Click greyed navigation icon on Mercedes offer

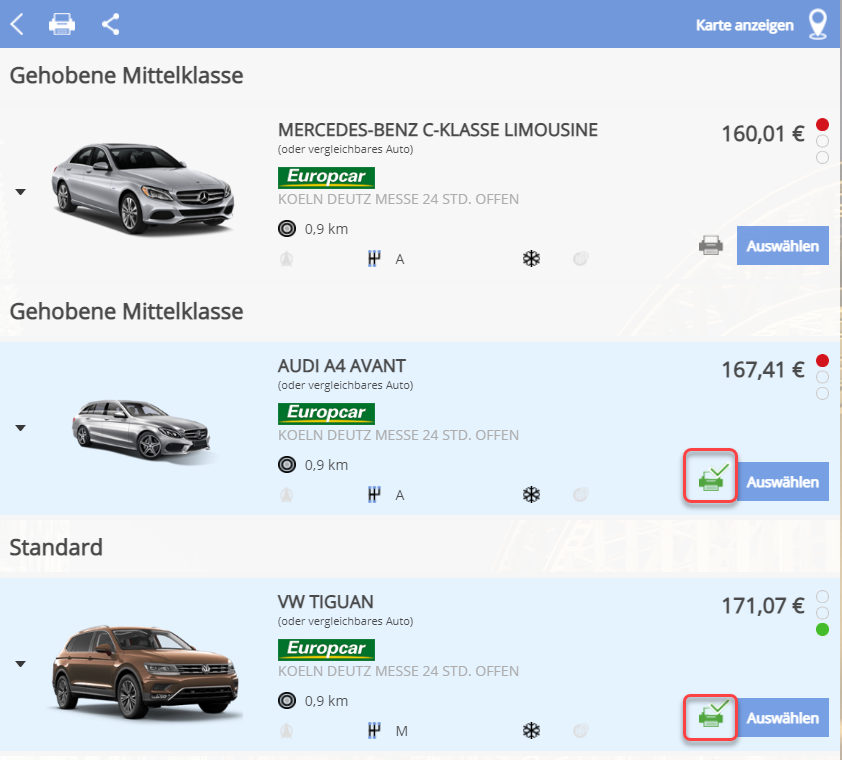[286, 259]
